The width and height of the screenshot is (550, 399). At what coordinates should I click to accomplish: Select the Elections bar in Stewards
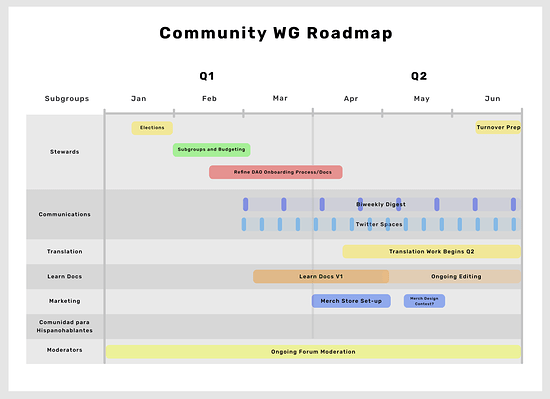click(x=152, y=128)
